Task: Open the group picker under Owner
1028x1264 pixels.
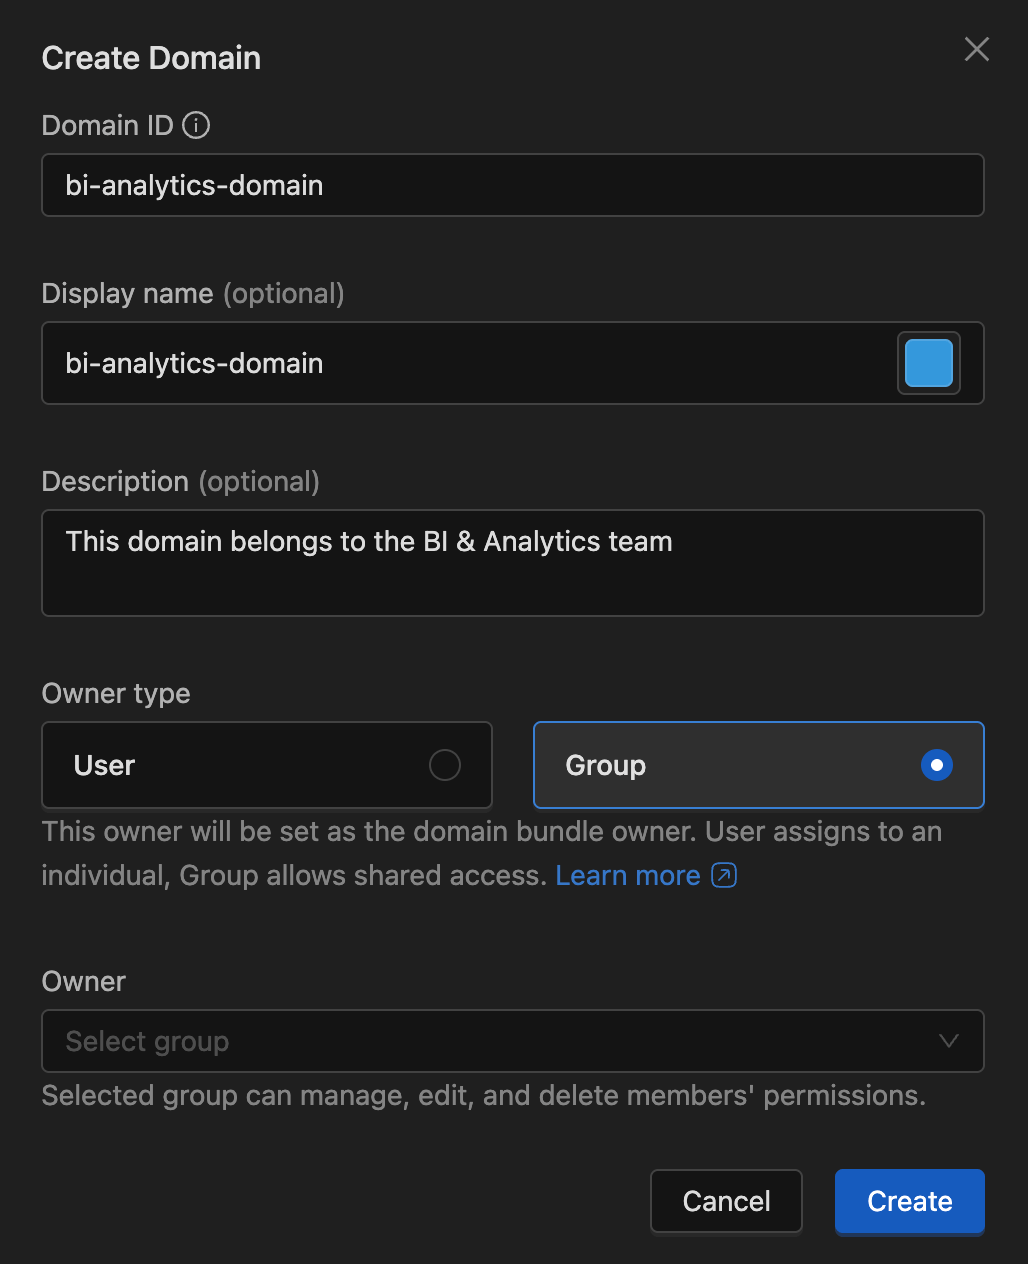Action: [513, 1041]
